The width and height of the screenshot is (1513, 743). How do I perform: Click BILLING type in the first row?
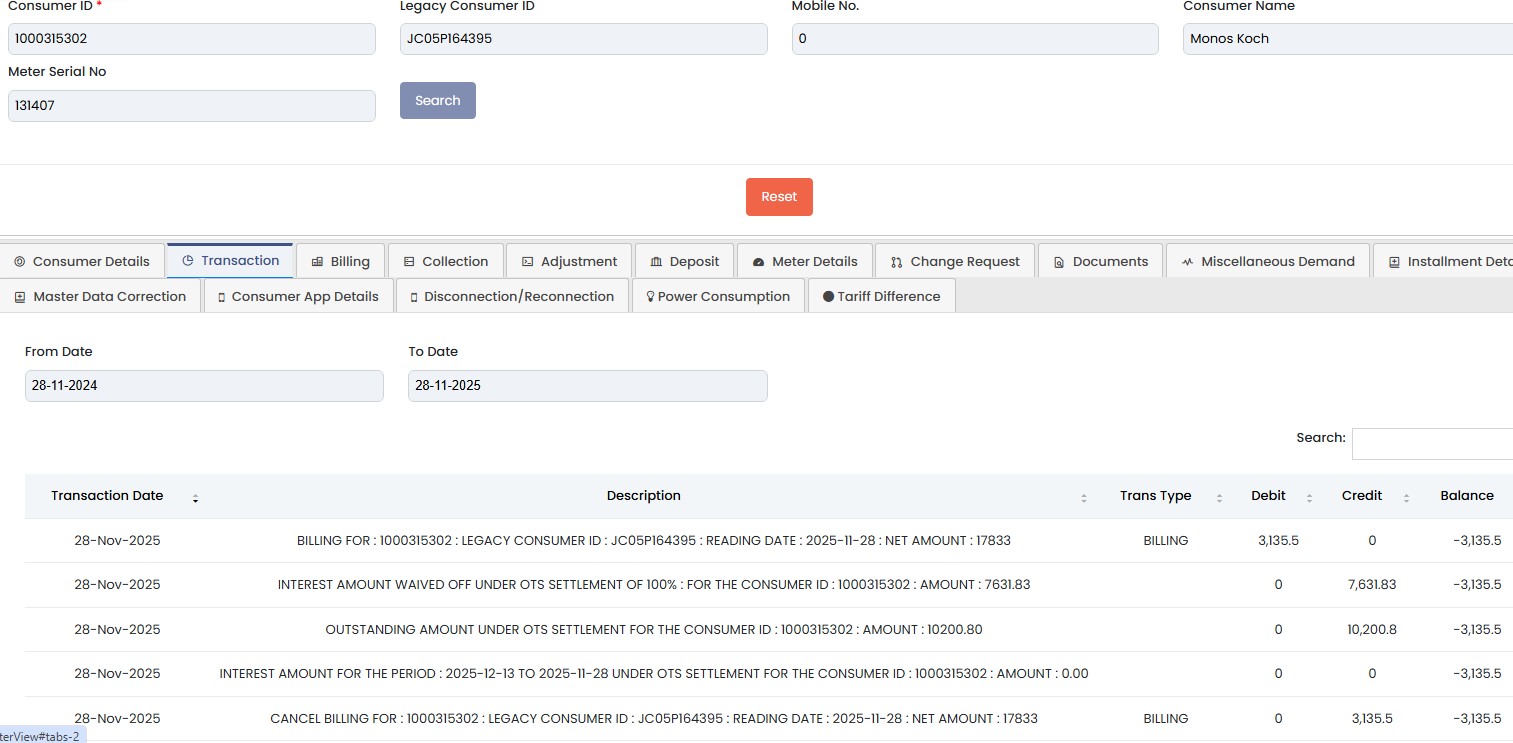[1166, 541]
